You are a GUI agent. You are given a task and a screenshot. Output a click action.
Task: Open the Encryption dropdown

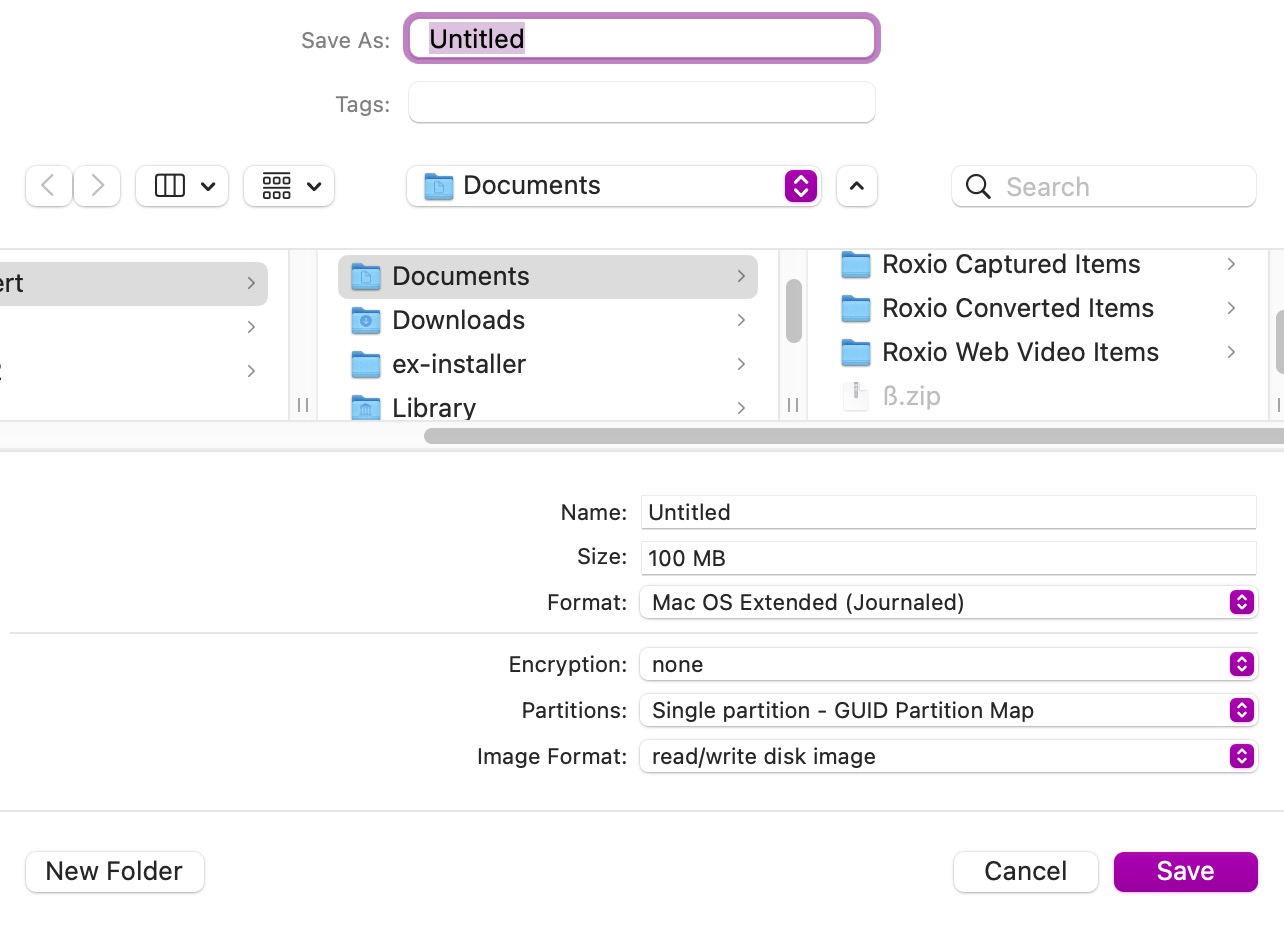(x=946, y=664)
